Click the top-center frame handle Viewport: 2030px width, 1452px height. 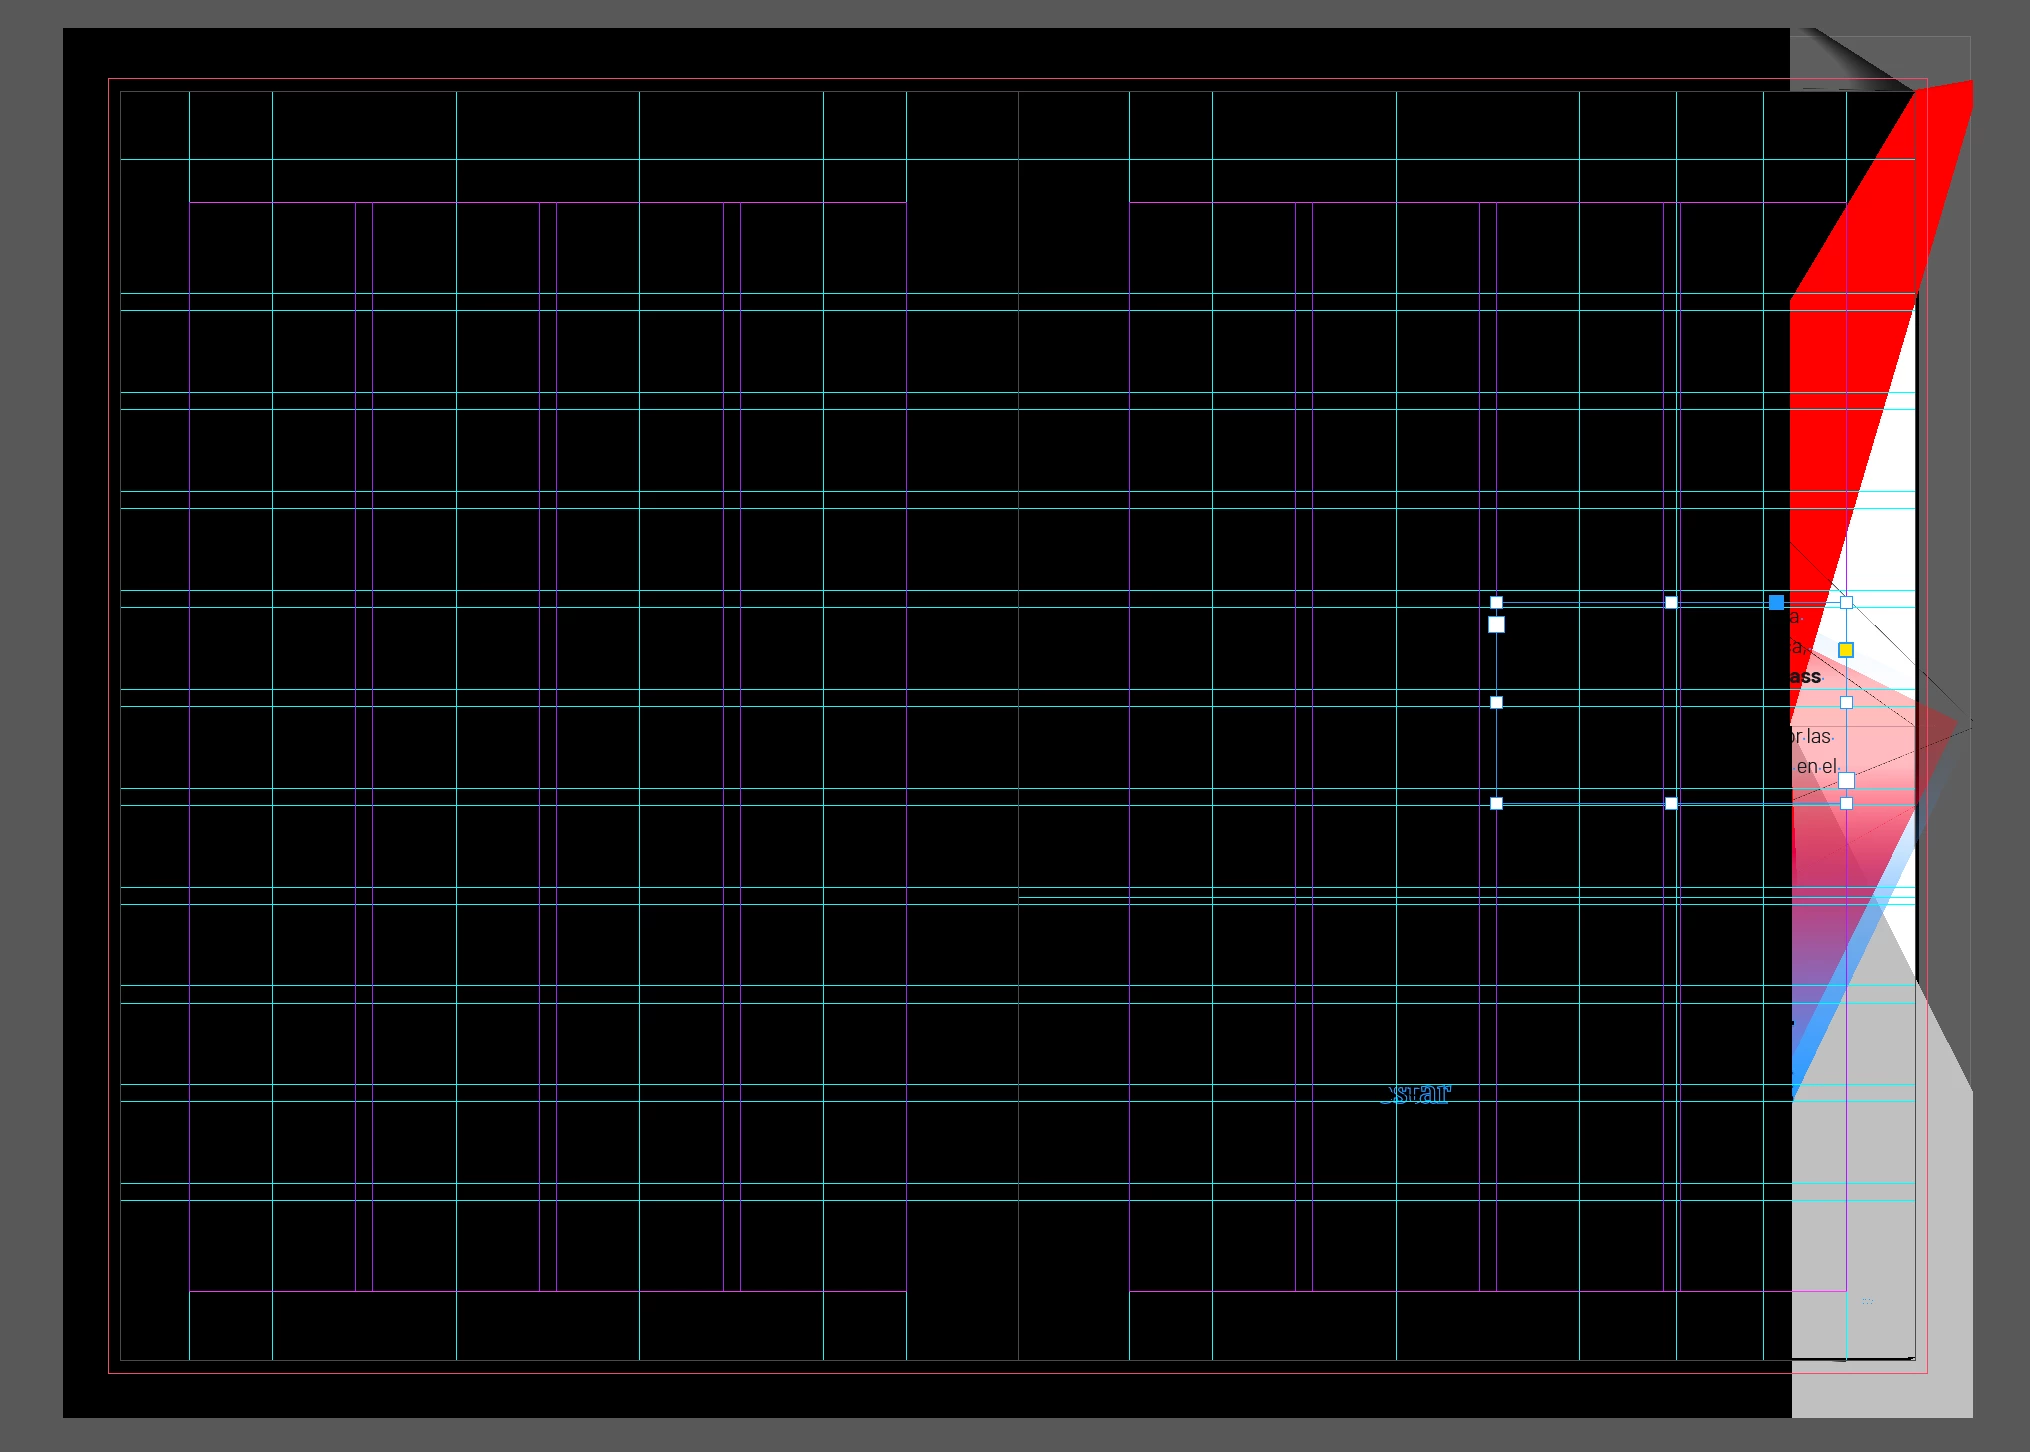pos(1671,602)
